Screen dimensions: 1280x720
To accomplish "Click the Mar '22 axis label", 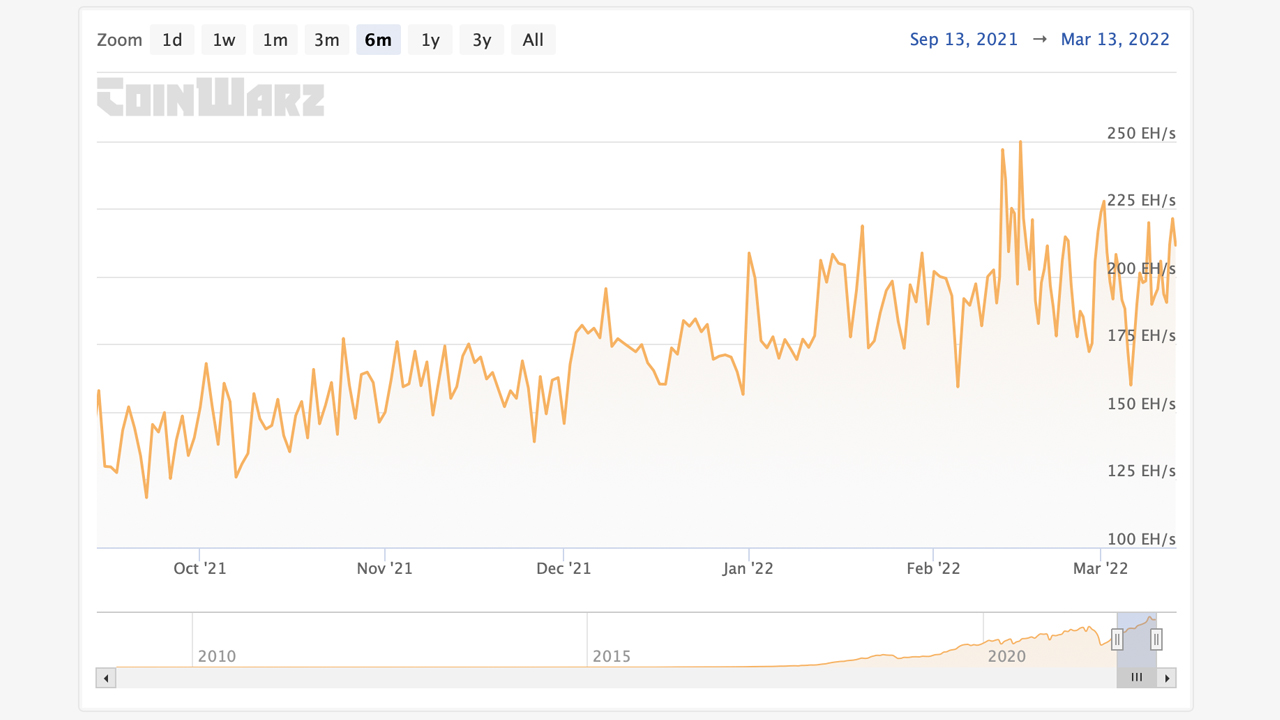I will (x=1101, y=569).
